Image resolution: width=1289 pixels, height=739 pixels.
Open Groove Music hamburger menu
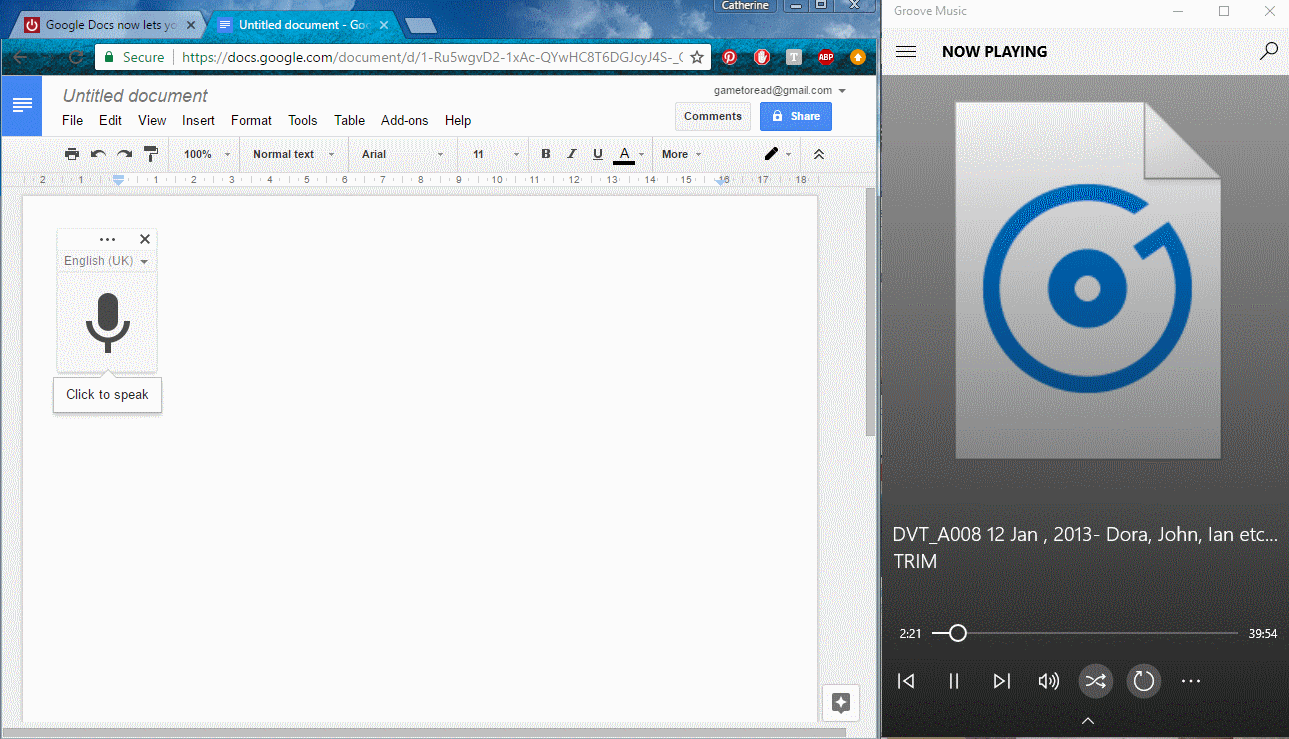(906, 52)
